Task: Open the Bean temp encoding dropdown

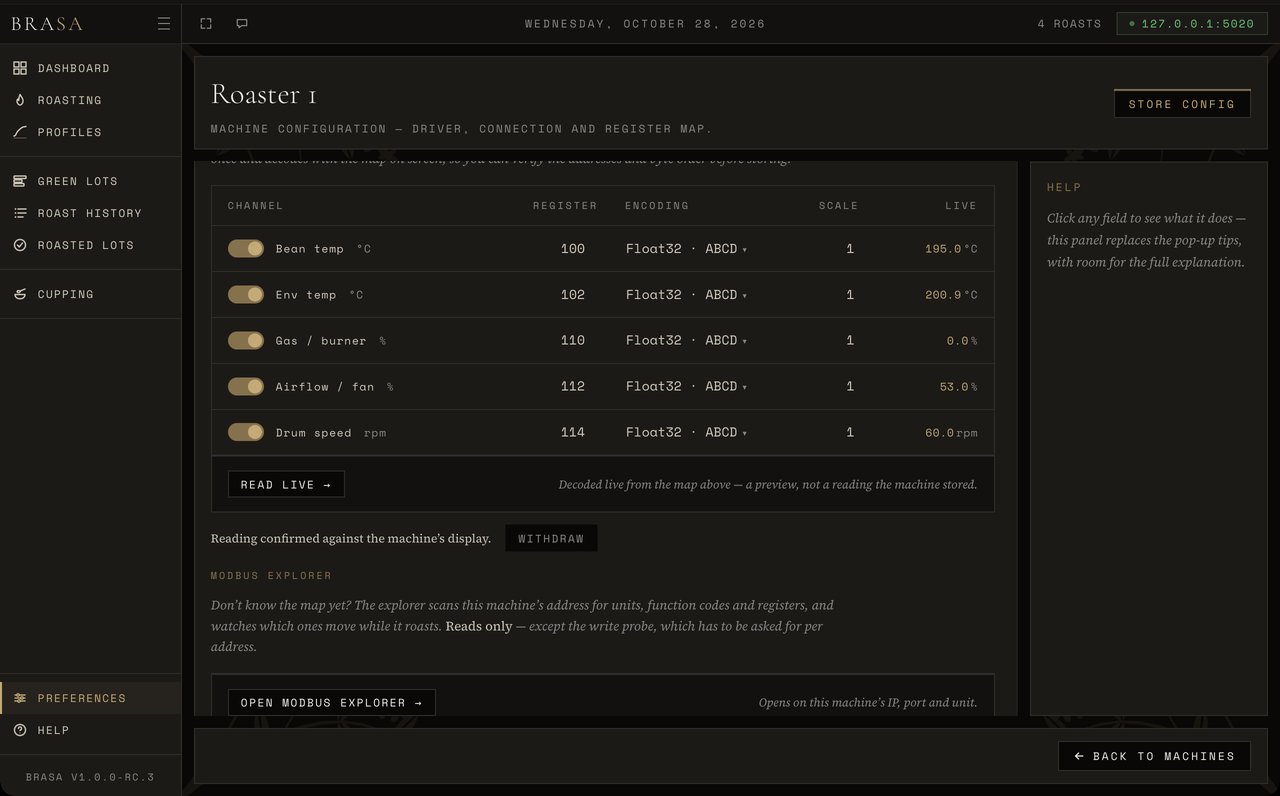Action: pos(687,249)
